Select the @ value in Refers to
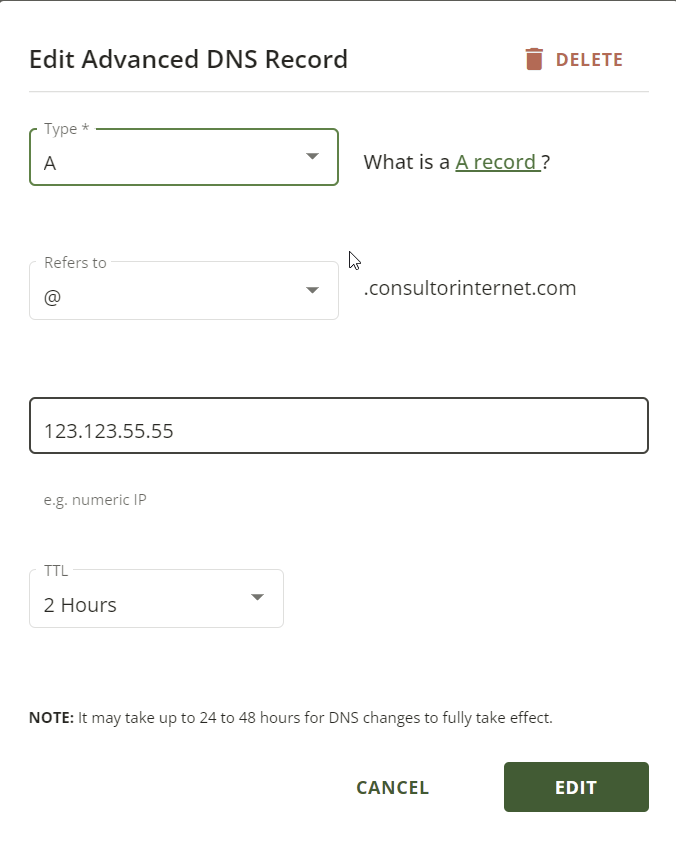The width and height of the screenshot is (676, 847). coord(52,297)
